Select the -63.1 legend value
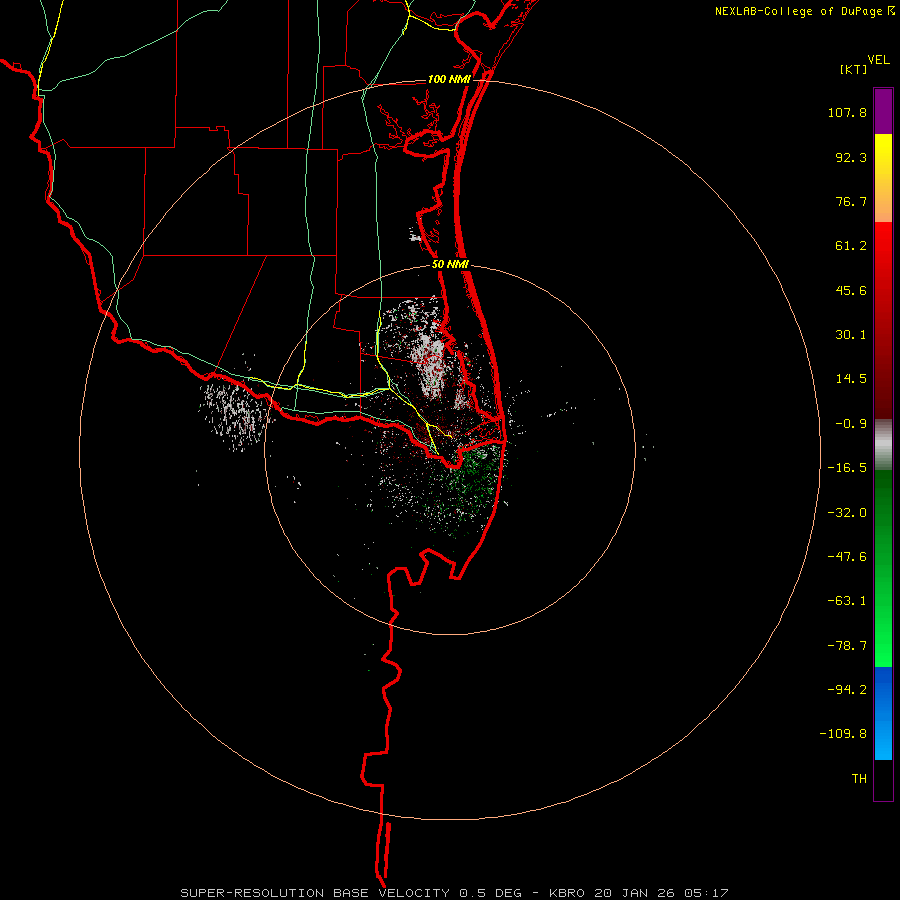The image size is (900, 900). pos(847,601)
